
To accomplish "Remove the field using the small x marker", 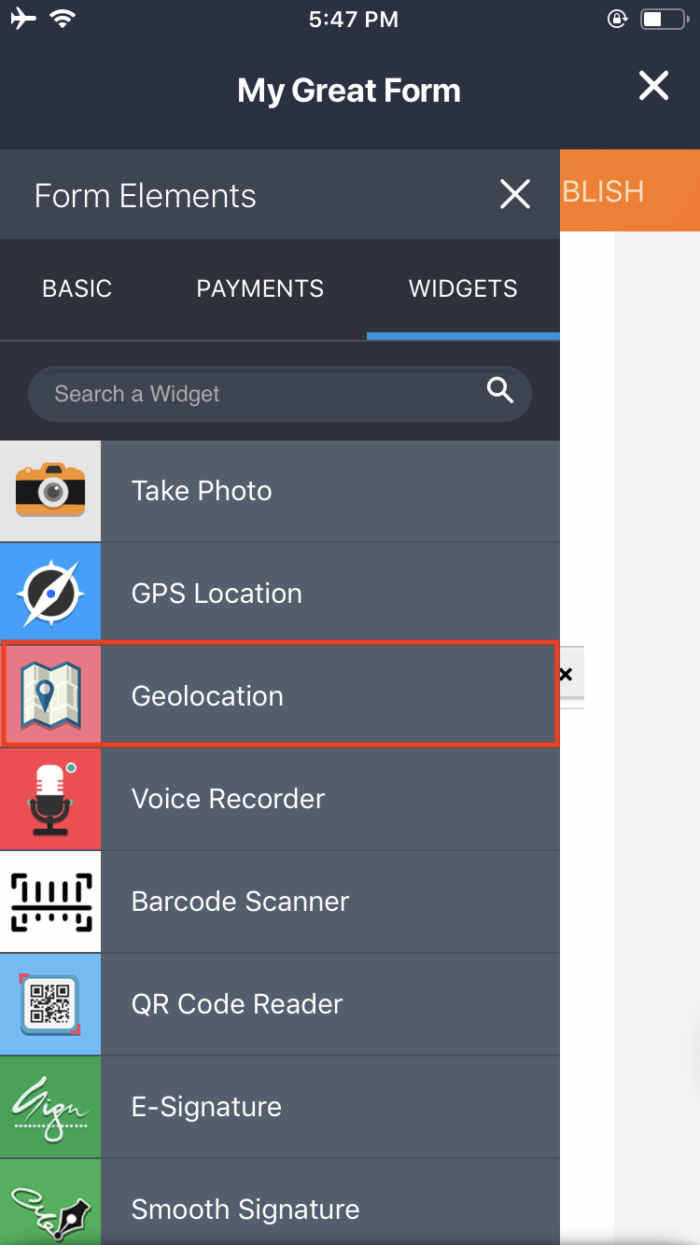I will 565,674.
